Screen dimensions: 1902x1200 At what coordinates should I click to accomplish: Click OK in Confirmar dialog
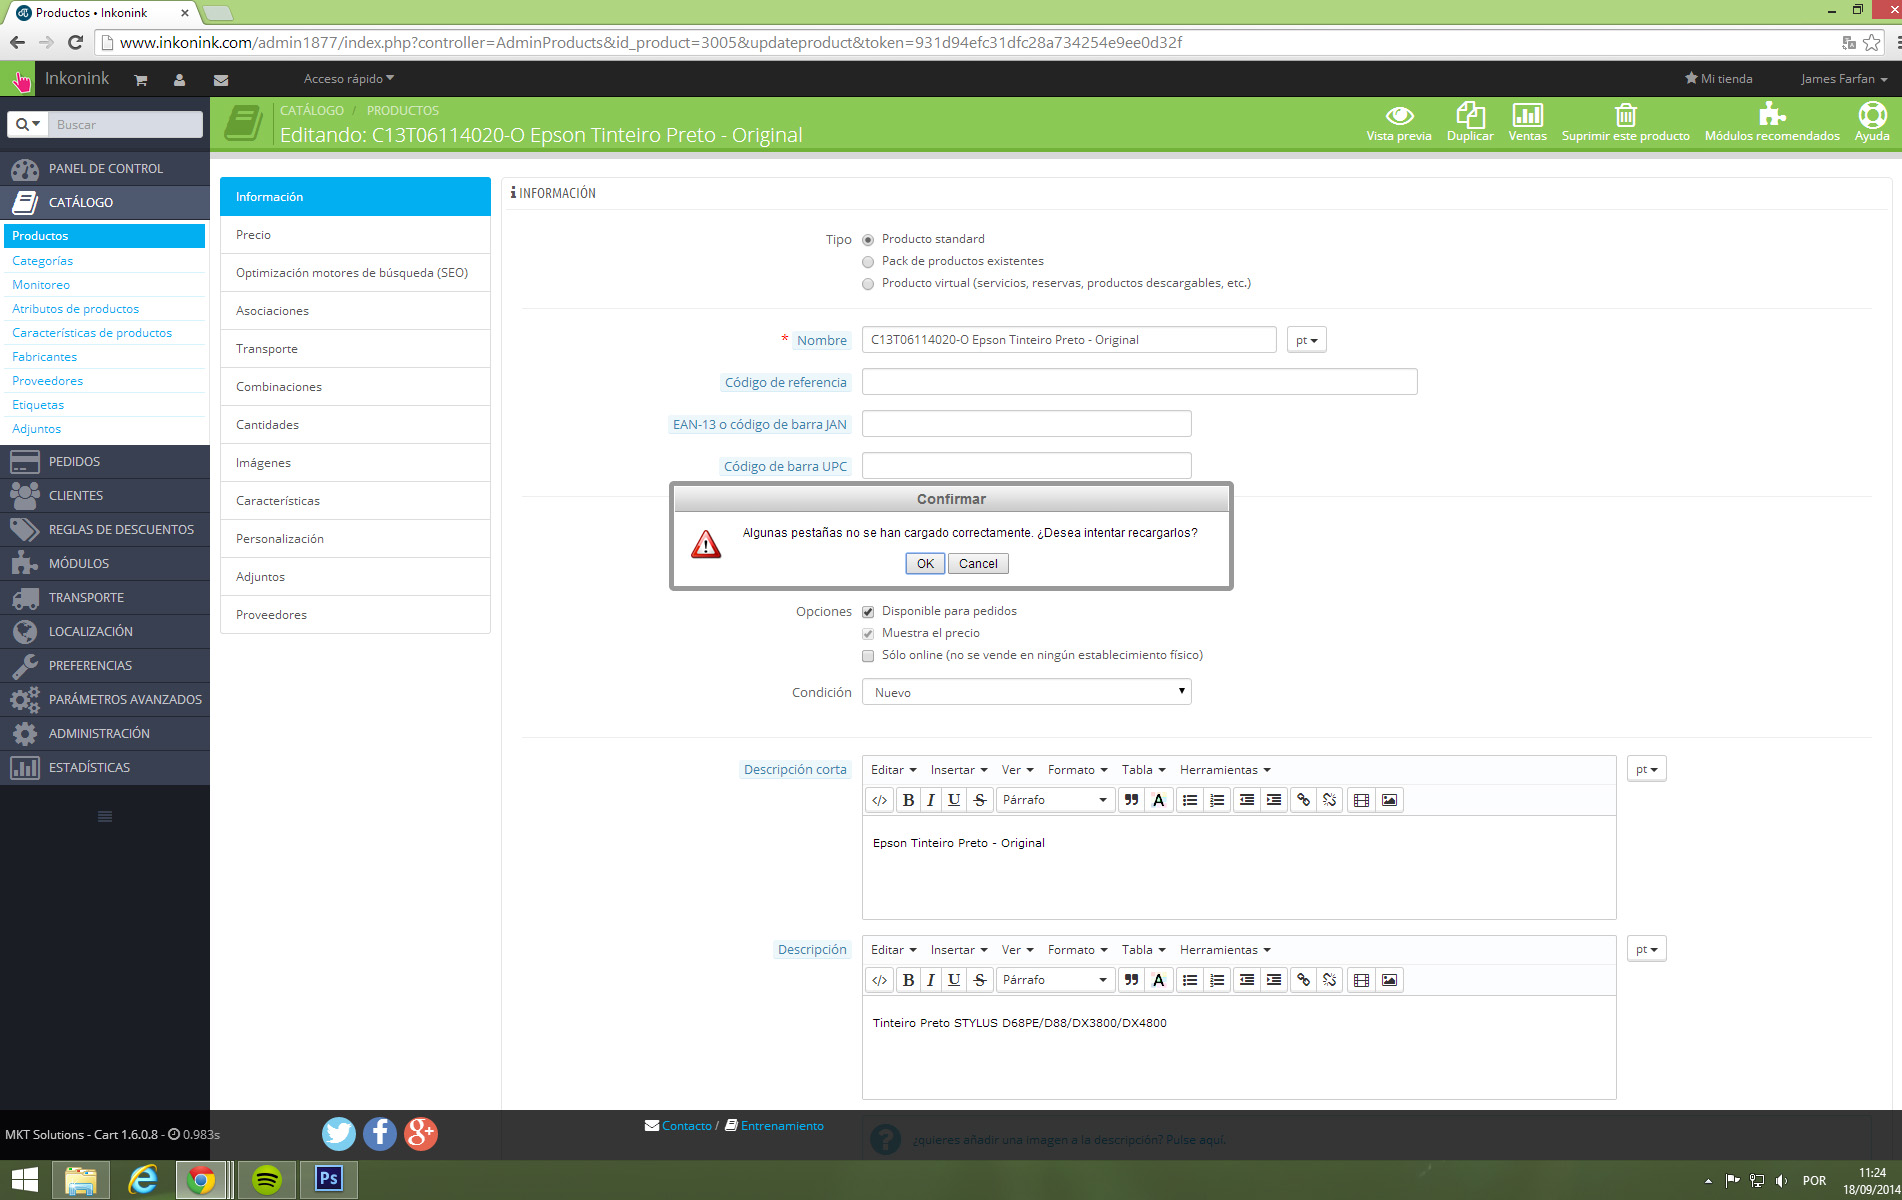pos(925,564)
